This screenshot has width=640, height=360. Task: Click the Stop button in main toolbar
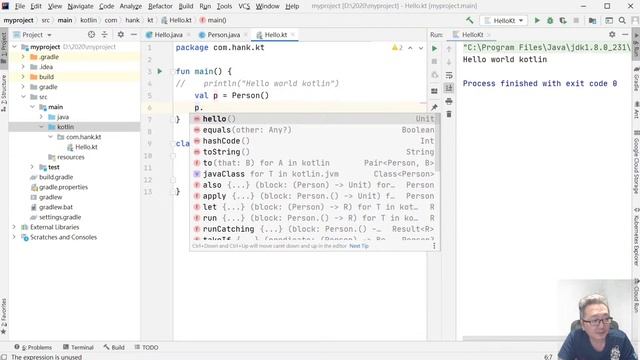pyautogui.click(x=576, y=20)
